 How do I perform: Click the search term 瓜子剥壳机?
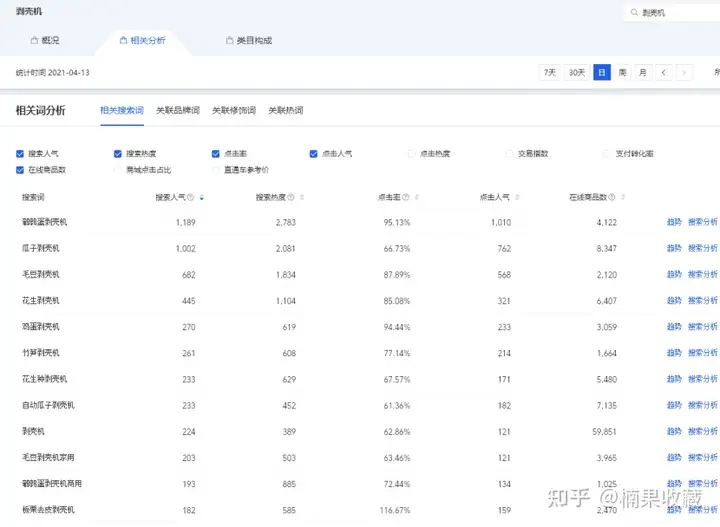click(41, 248)
